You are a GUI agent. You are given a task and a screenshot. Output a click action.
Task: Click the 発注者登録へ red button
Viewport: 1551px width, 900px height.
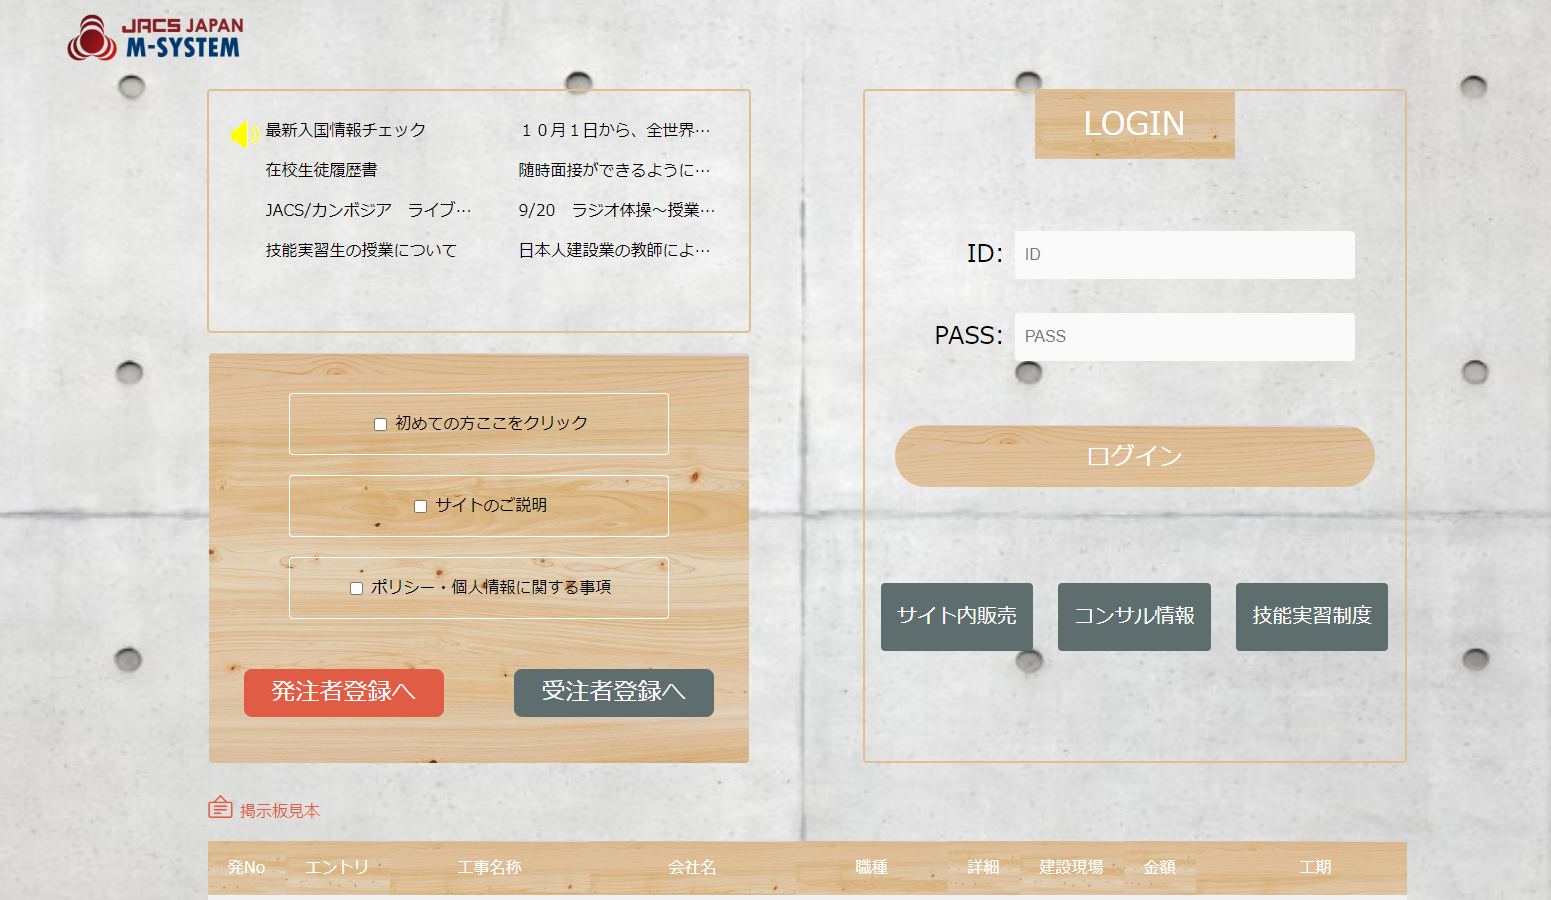coord(343,692)
